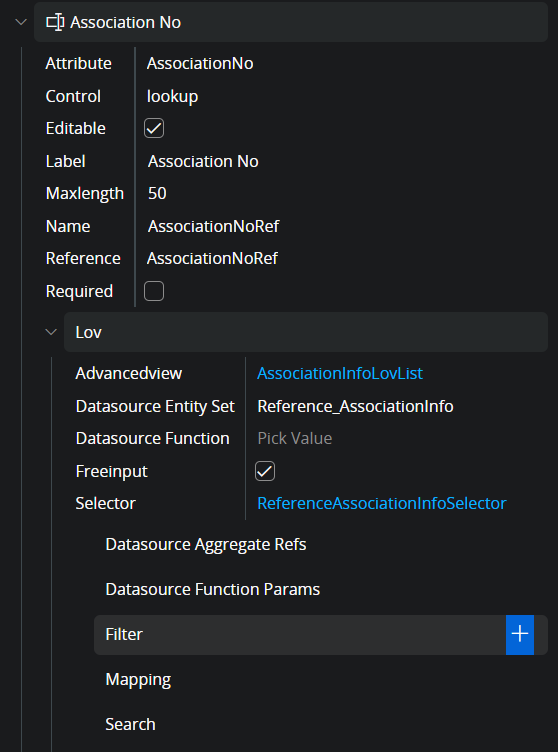Edit the Maxlength value 50
Screen dimensions: 558x752
click(x=157, y=193)
